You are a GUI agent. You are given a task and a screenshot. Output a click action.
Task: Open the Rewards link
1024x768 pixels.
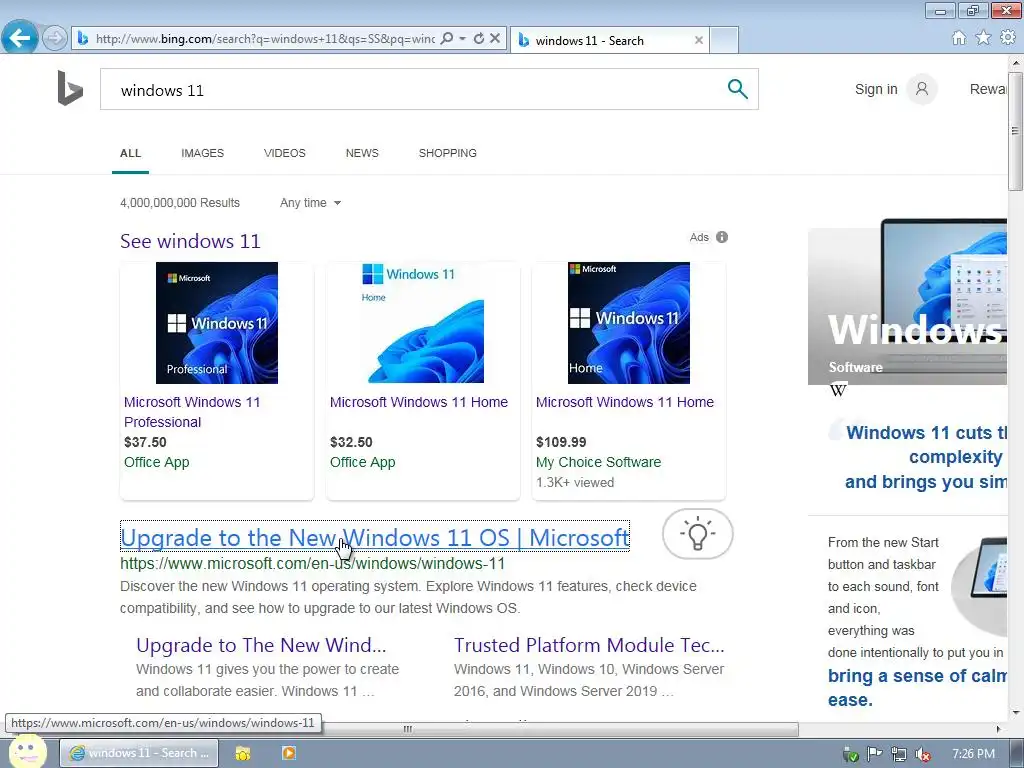click(x=988, y=89)
